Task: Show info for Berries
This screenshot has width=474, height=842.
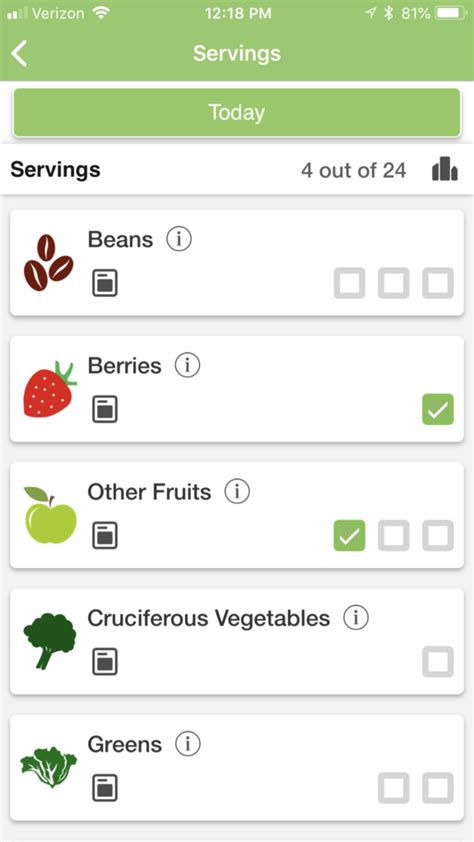Action: 187,365
